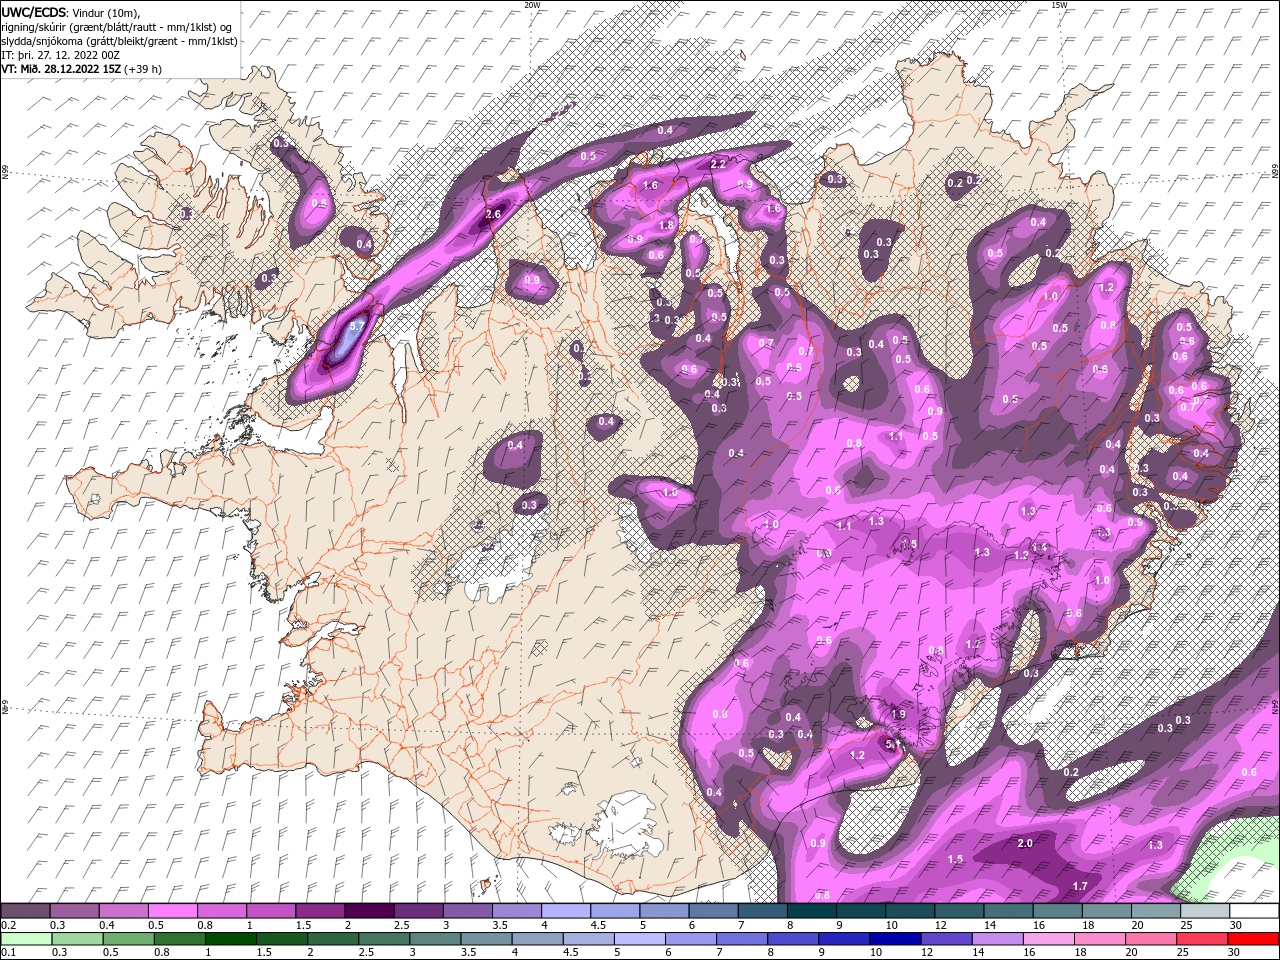Screen dimensions: 1280x960
Task: Click the 25 label in the lower legend
Action: (1183, 952)
